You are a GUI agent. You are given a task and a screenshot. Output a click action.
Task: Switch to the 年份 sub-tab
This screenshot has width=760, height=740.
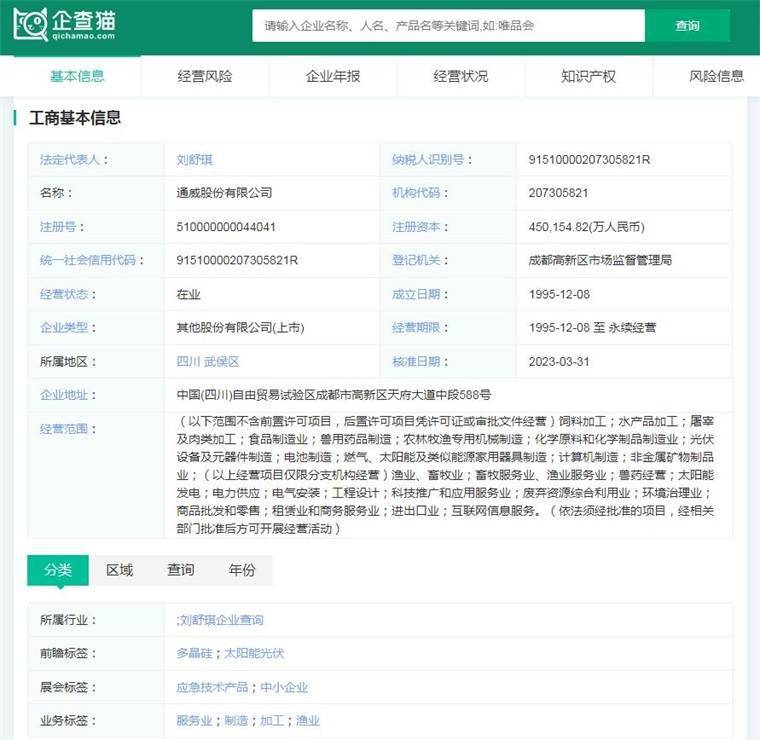coord(241,570)
